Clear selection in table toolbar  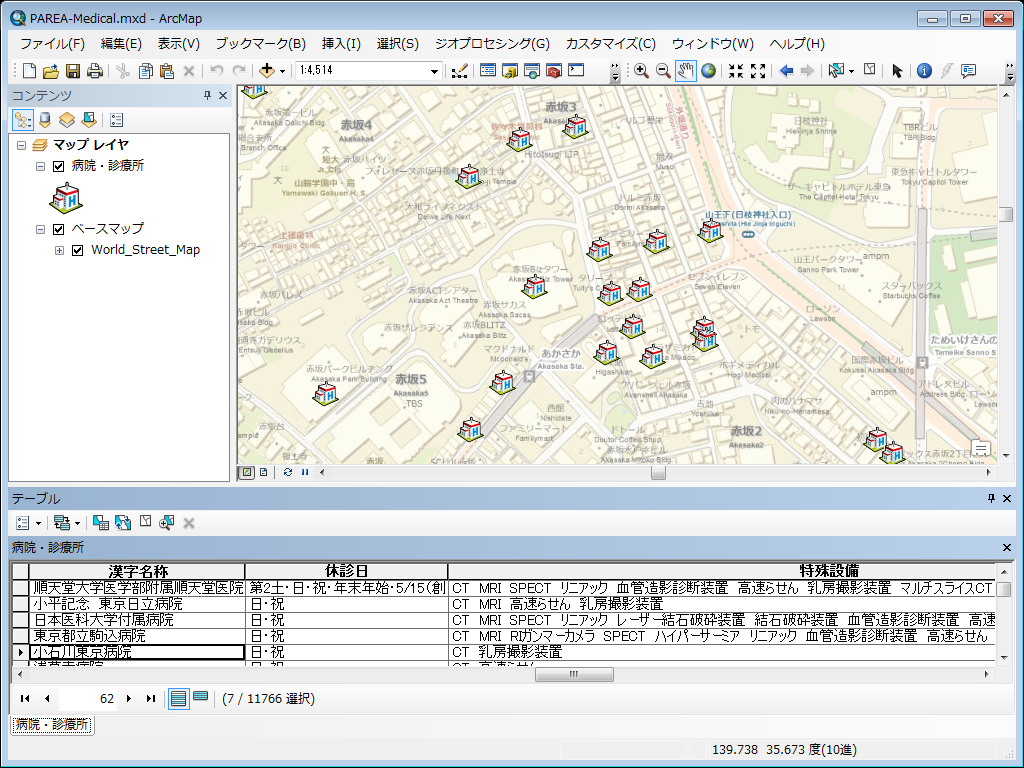pyautogui.click(x=145, y=522)
